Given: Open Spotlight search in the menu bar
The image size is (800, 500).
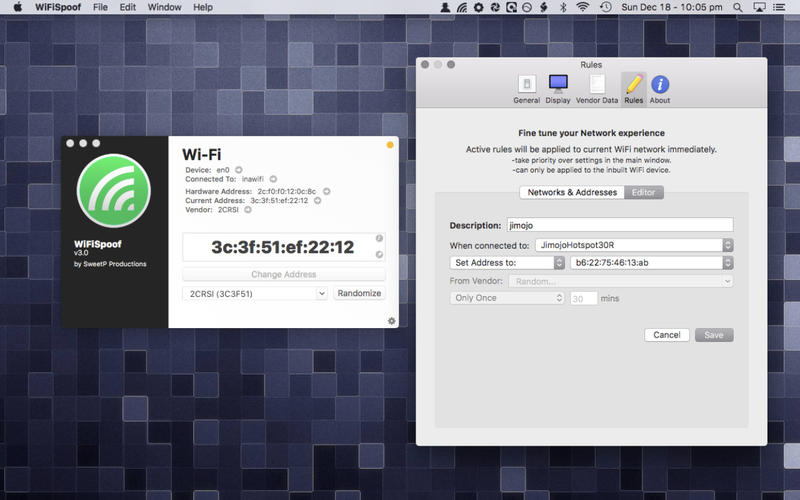Looking at the screenshot, I should (737, 7).
